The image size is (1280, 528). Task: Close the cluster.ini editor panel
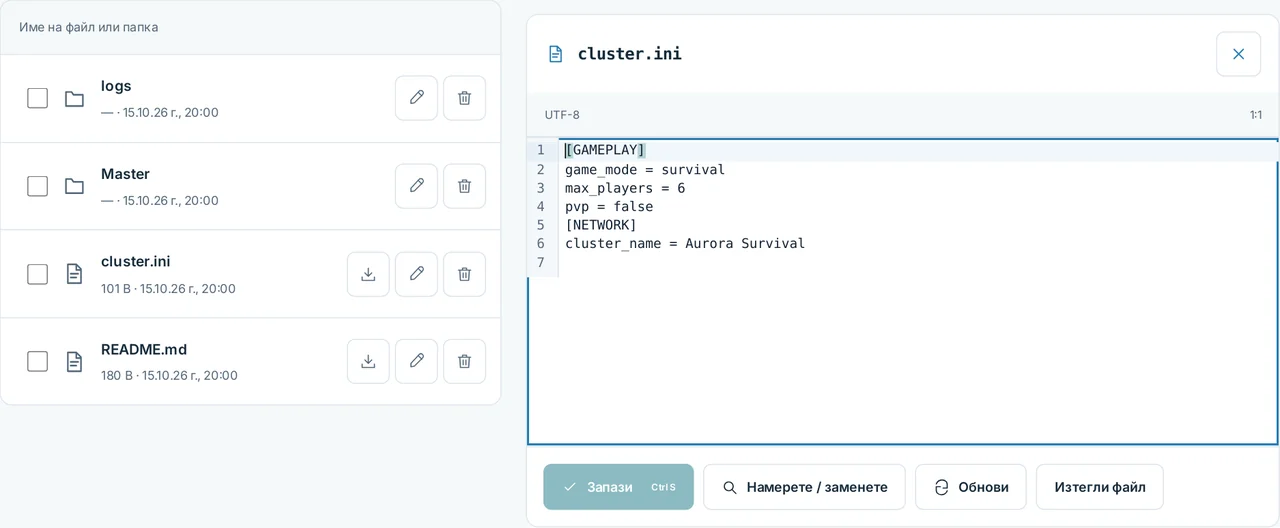pos(1238,54)
